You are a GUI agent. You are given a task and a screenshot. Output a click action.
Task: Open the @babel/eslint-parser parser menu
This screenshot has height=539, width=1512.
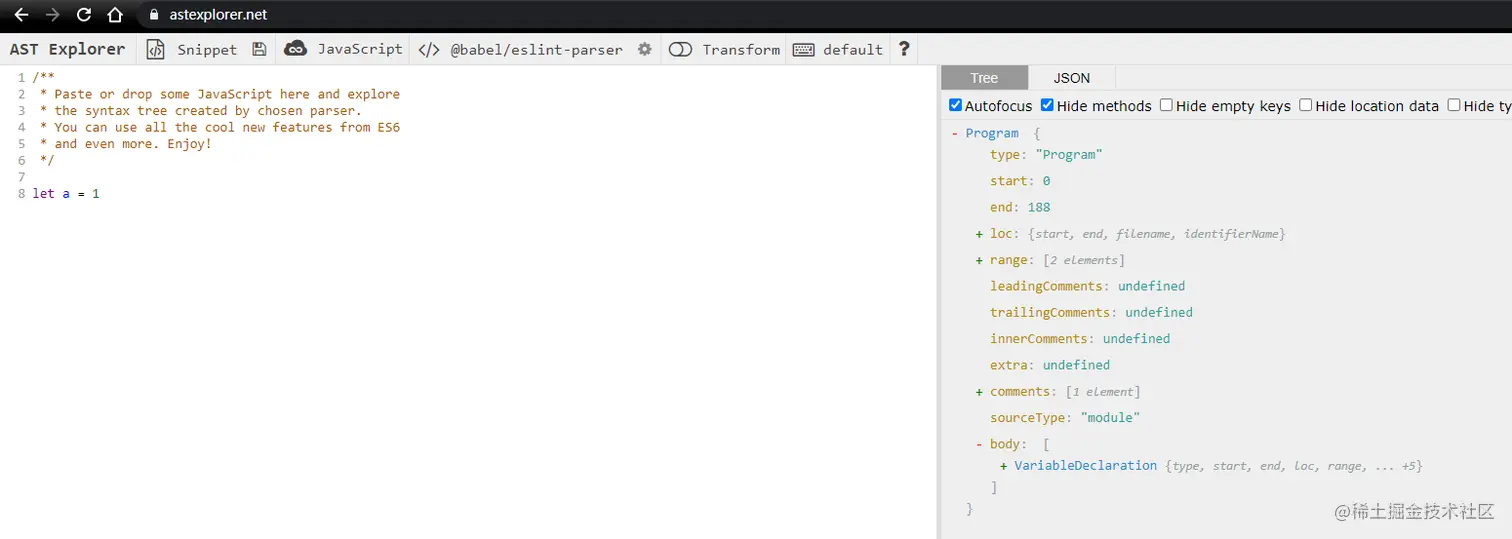(536, 49)
